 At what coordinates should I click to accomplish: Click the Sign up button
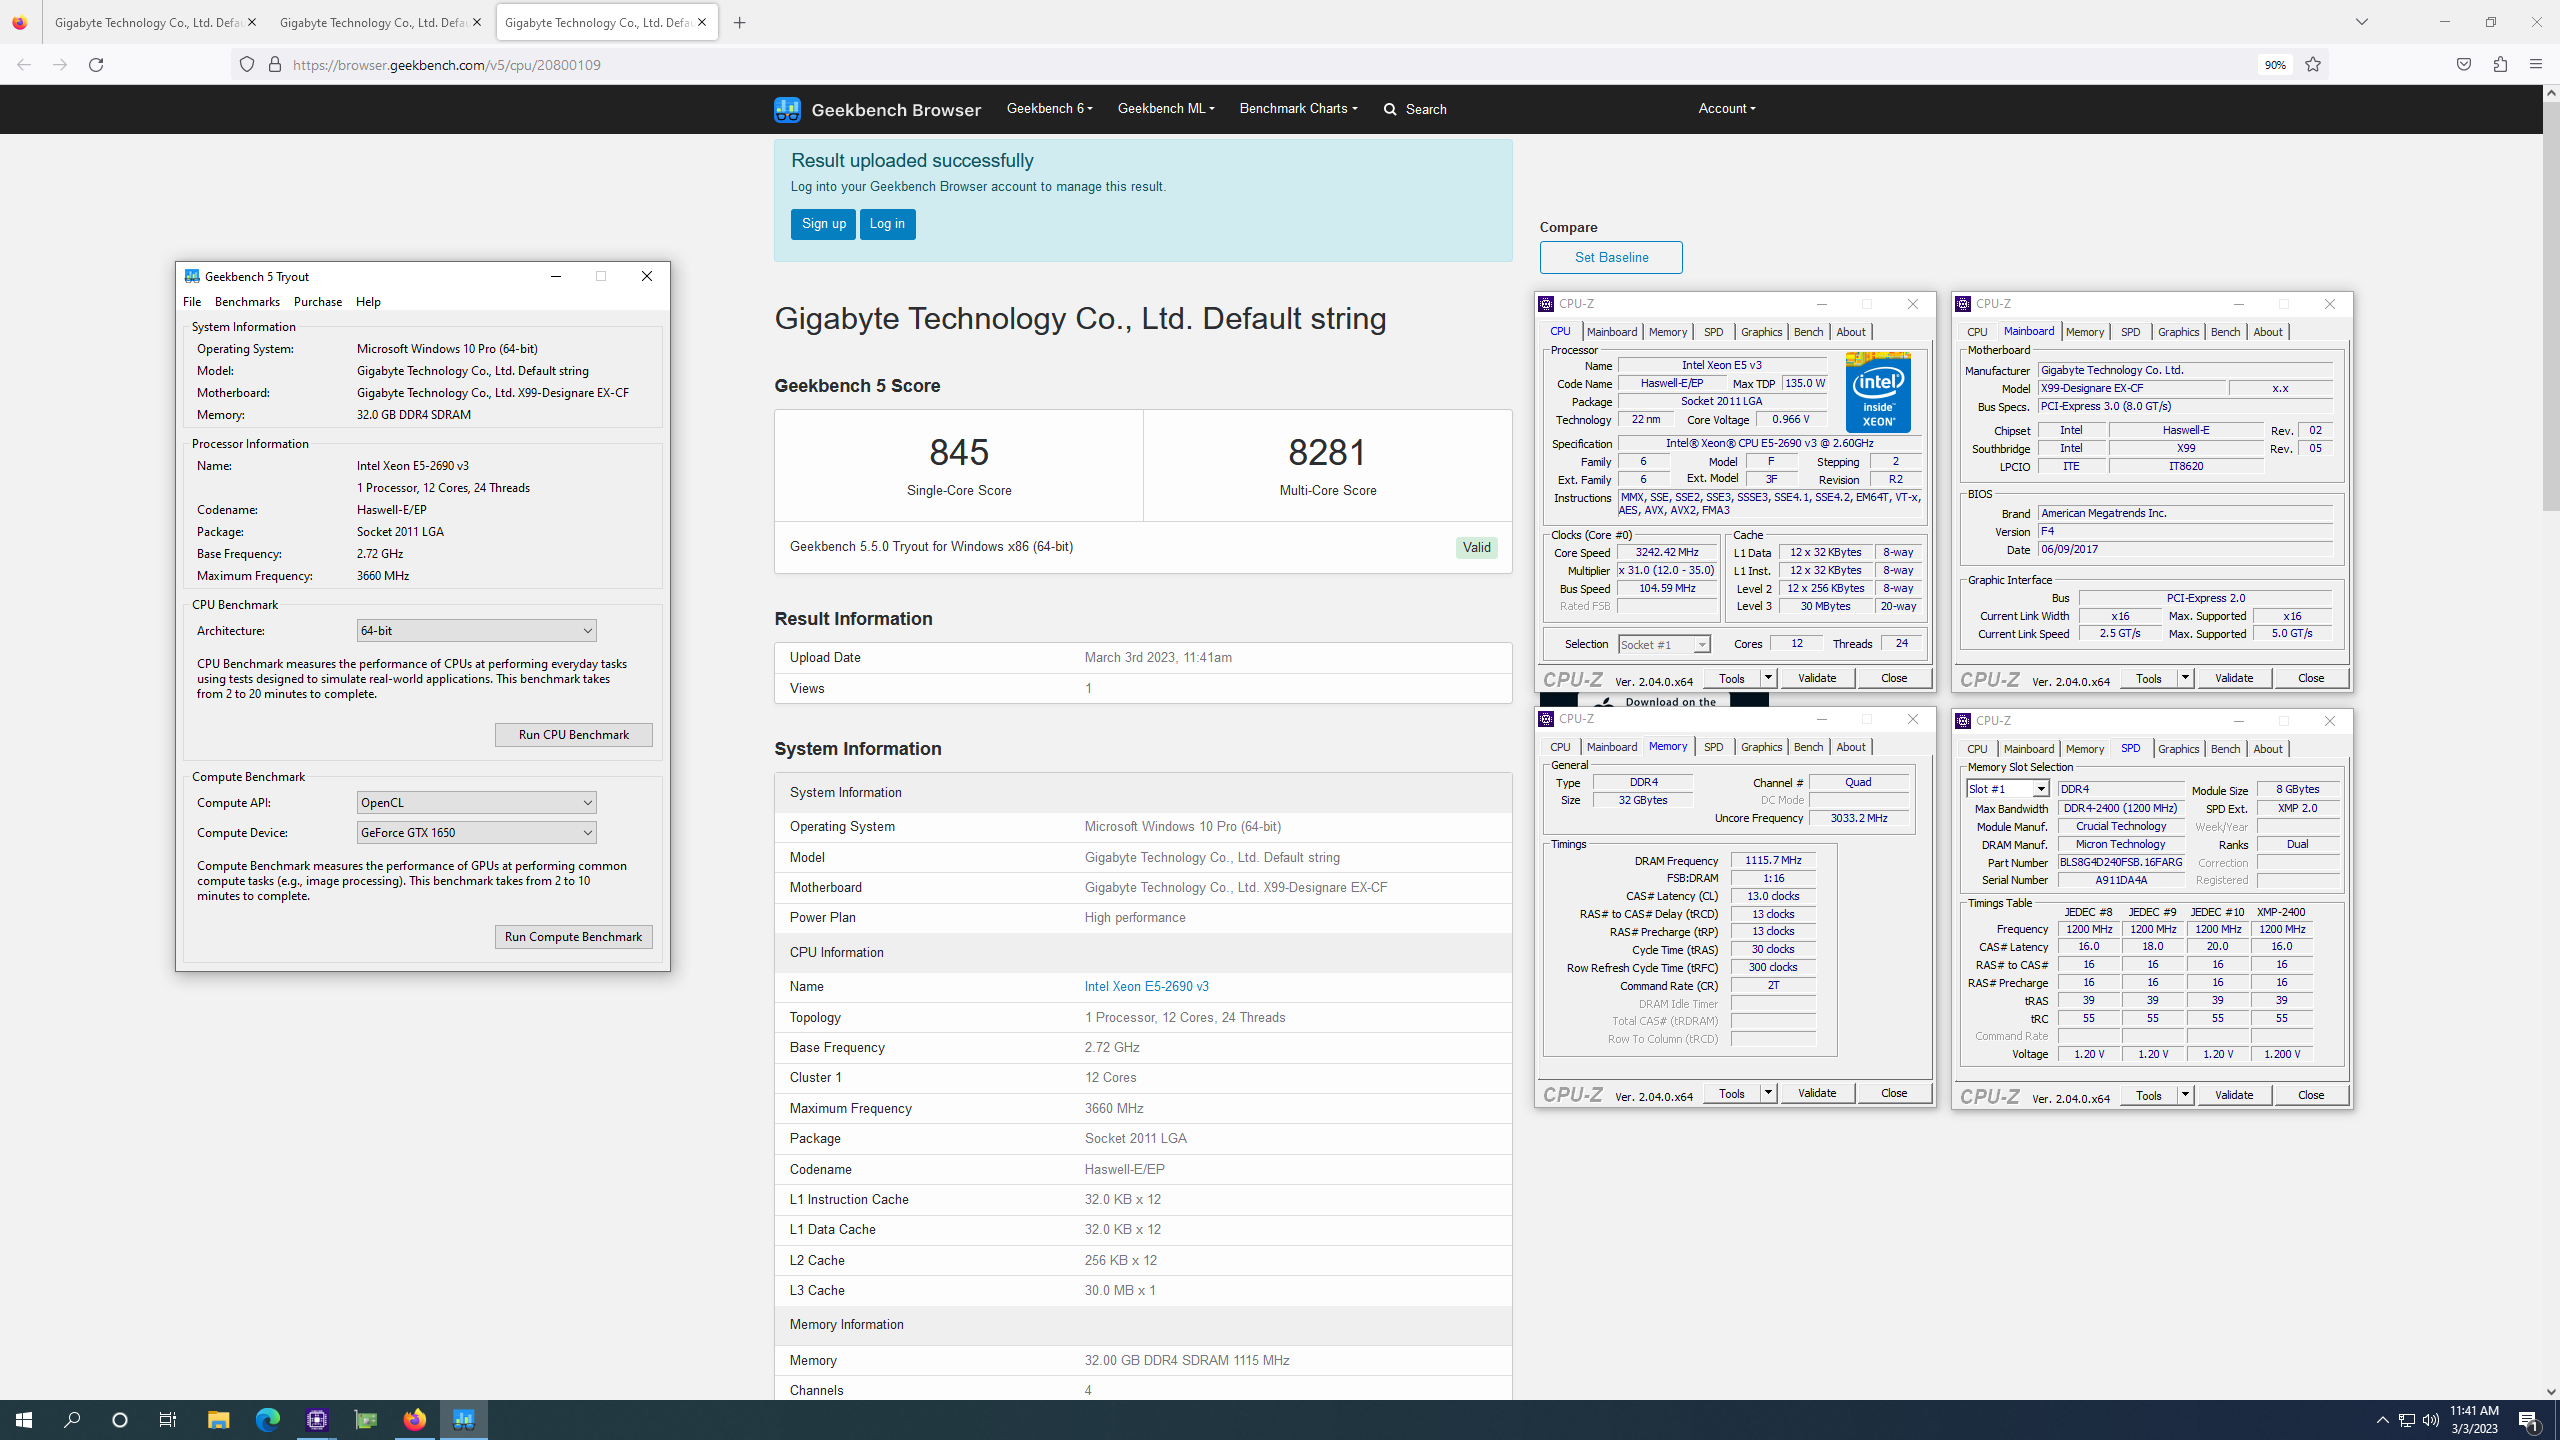point(823,224)
